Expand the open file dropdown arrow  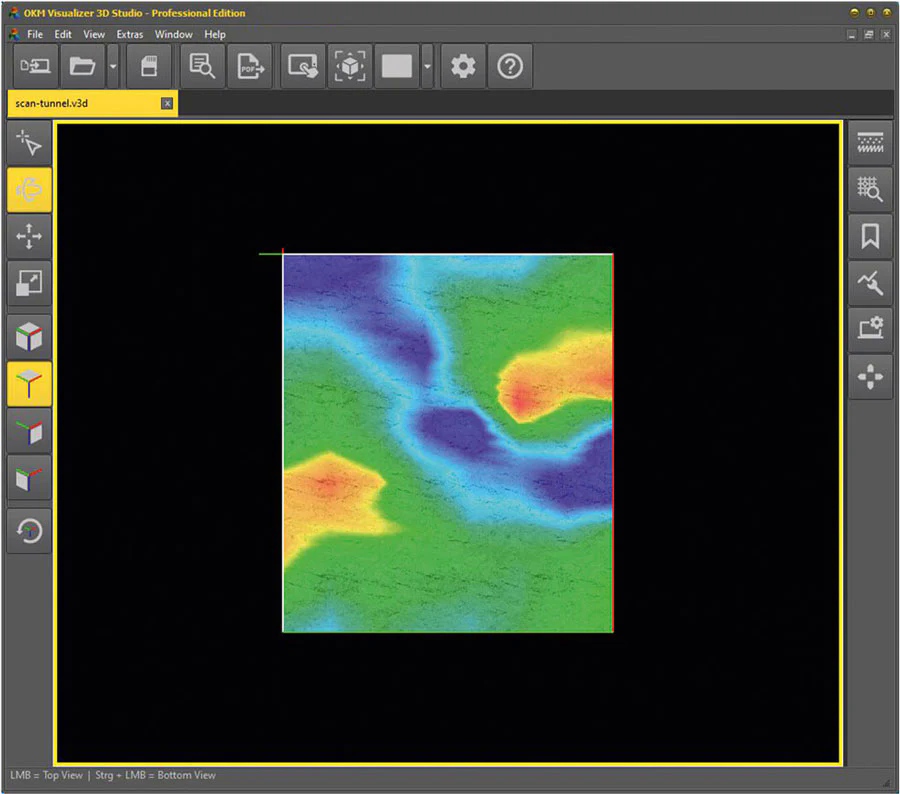click(113, 66)
